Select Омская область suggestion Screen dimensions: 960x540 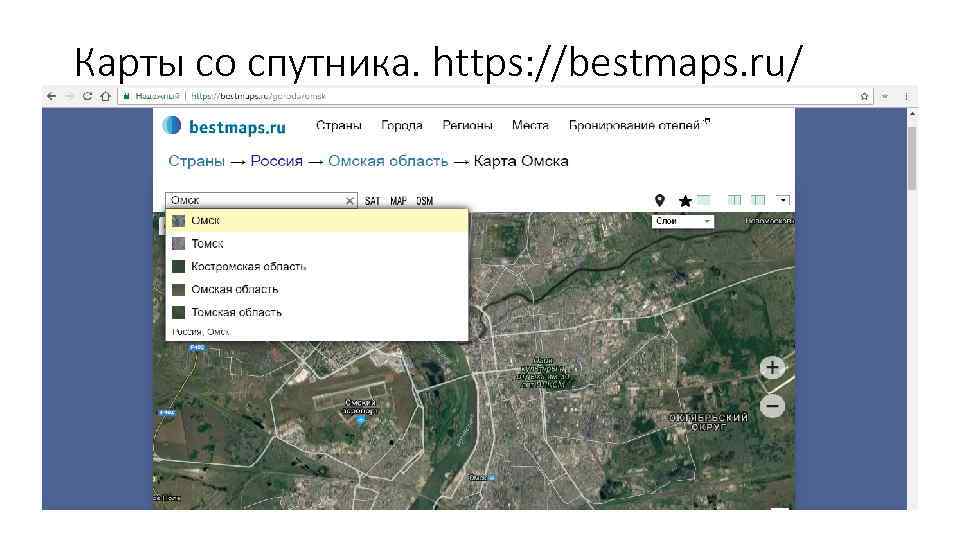pyautogui.click(x=317, y=289)
